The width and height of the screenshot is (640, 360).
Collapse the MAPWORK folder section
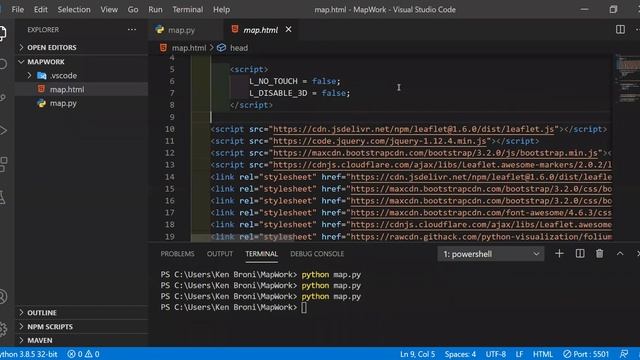(x=82, y=62)
